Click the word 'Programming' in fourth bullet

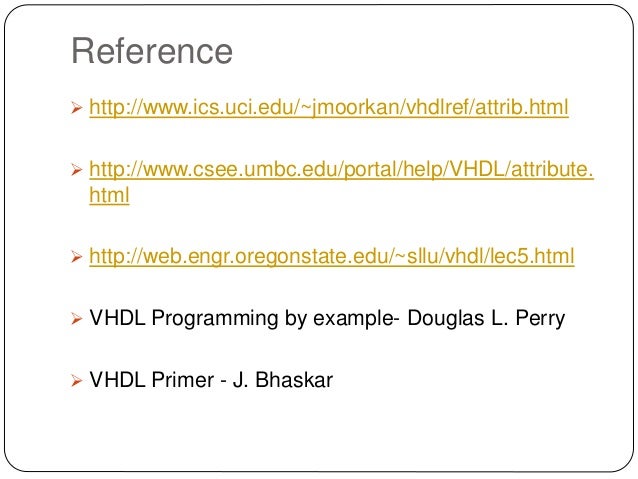215,319
